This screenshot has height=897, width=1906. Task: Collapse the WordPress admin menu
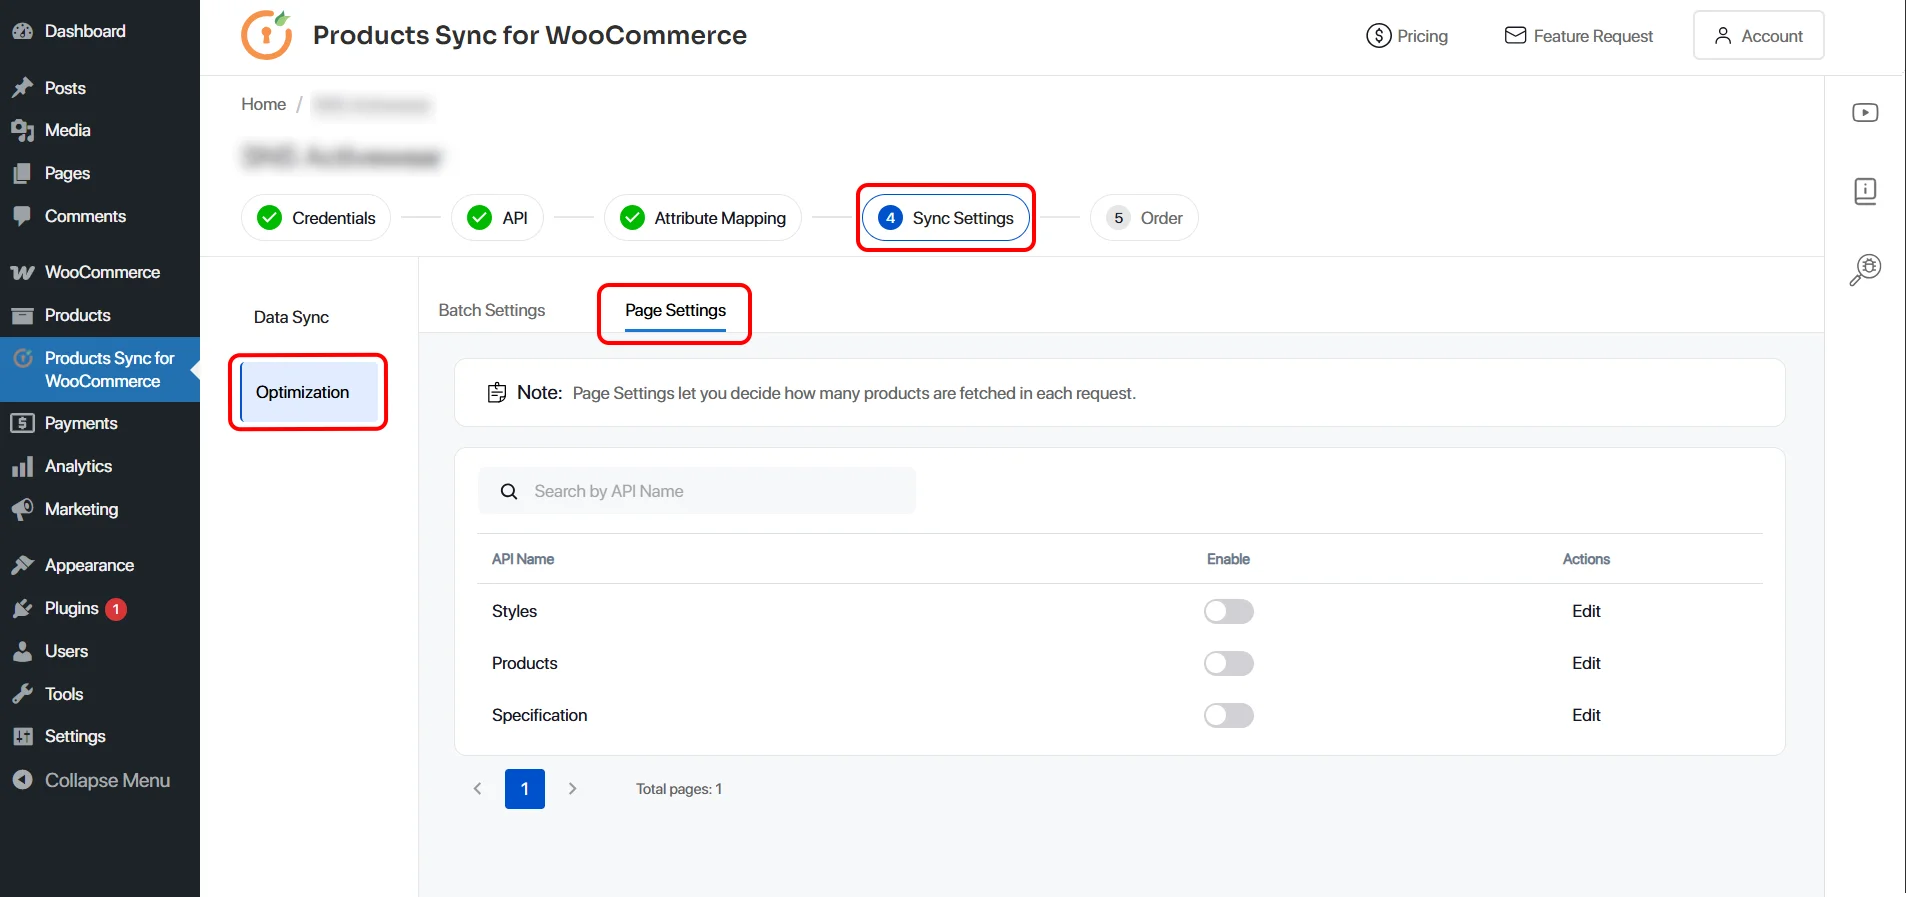[91, 780]
